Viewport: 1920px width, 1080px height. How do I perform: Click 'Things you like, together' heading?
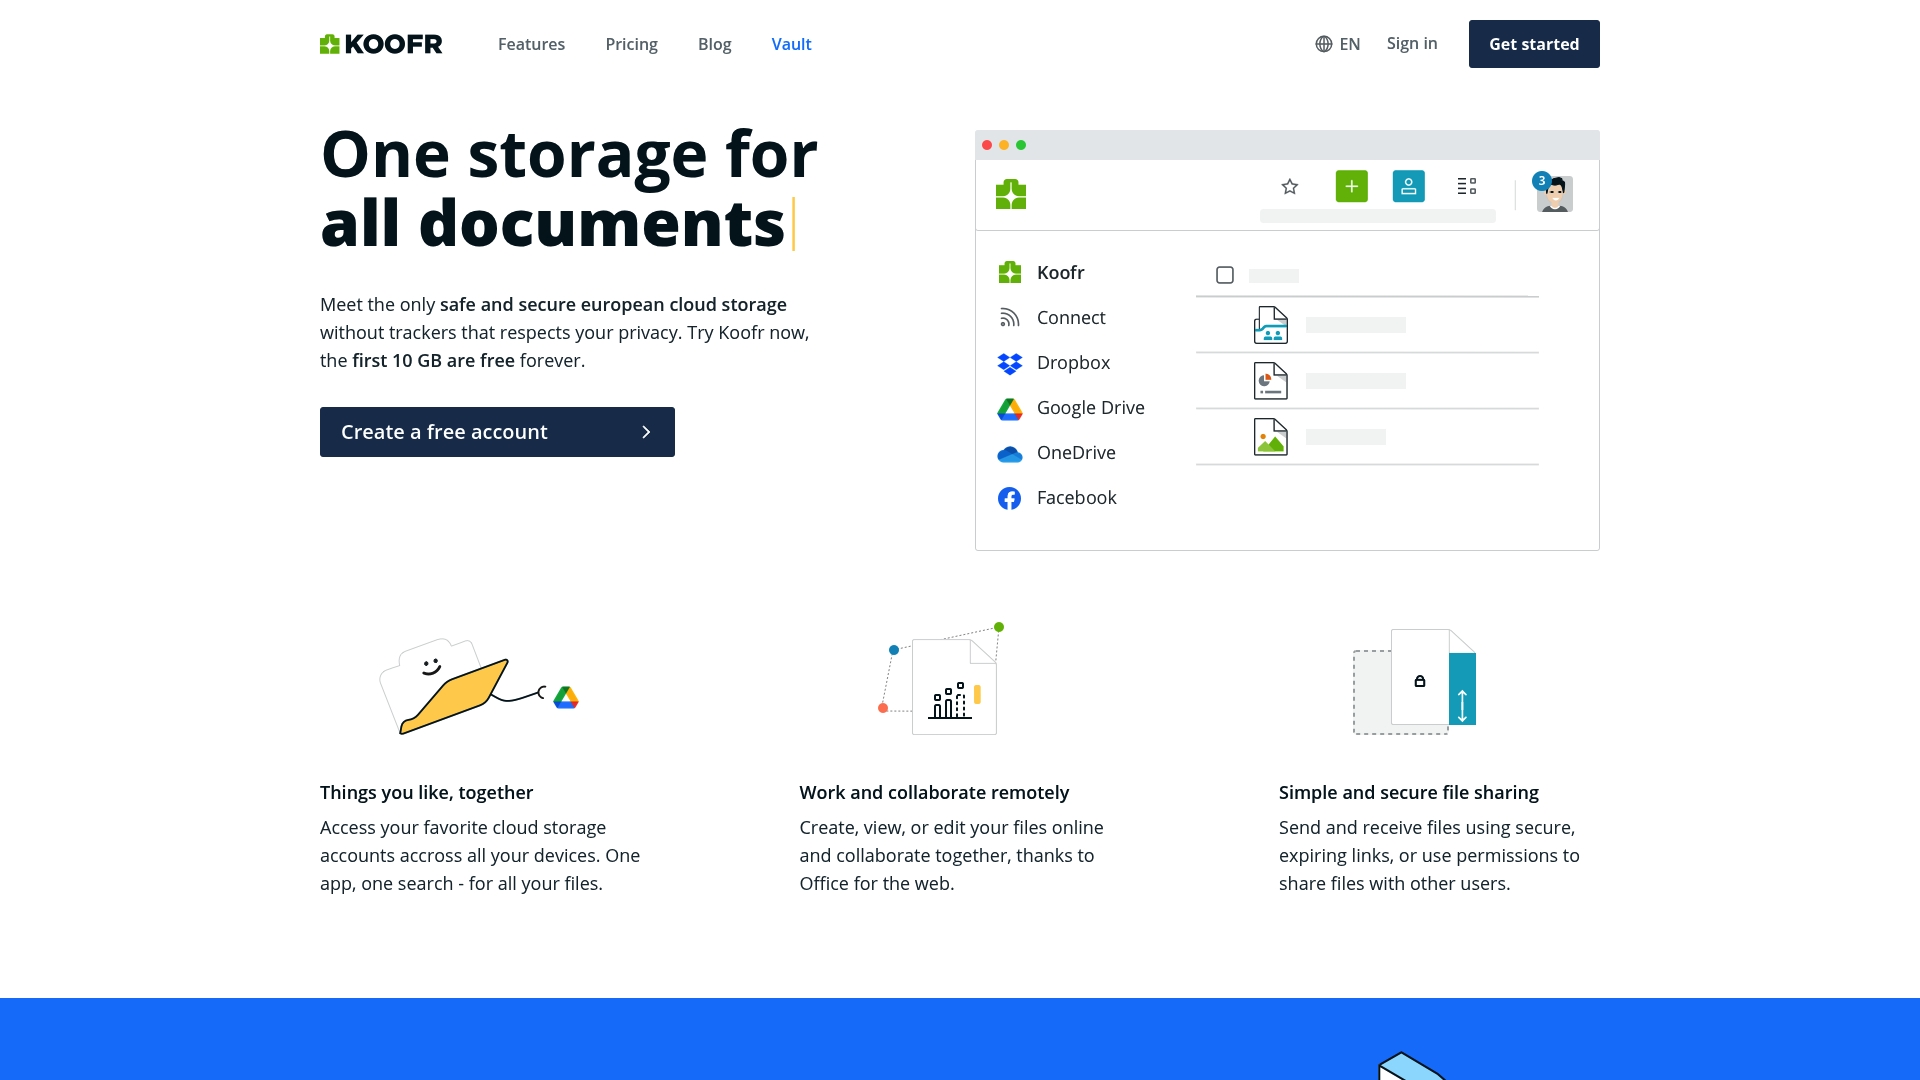pyautogui.click(x=426, y=792)
